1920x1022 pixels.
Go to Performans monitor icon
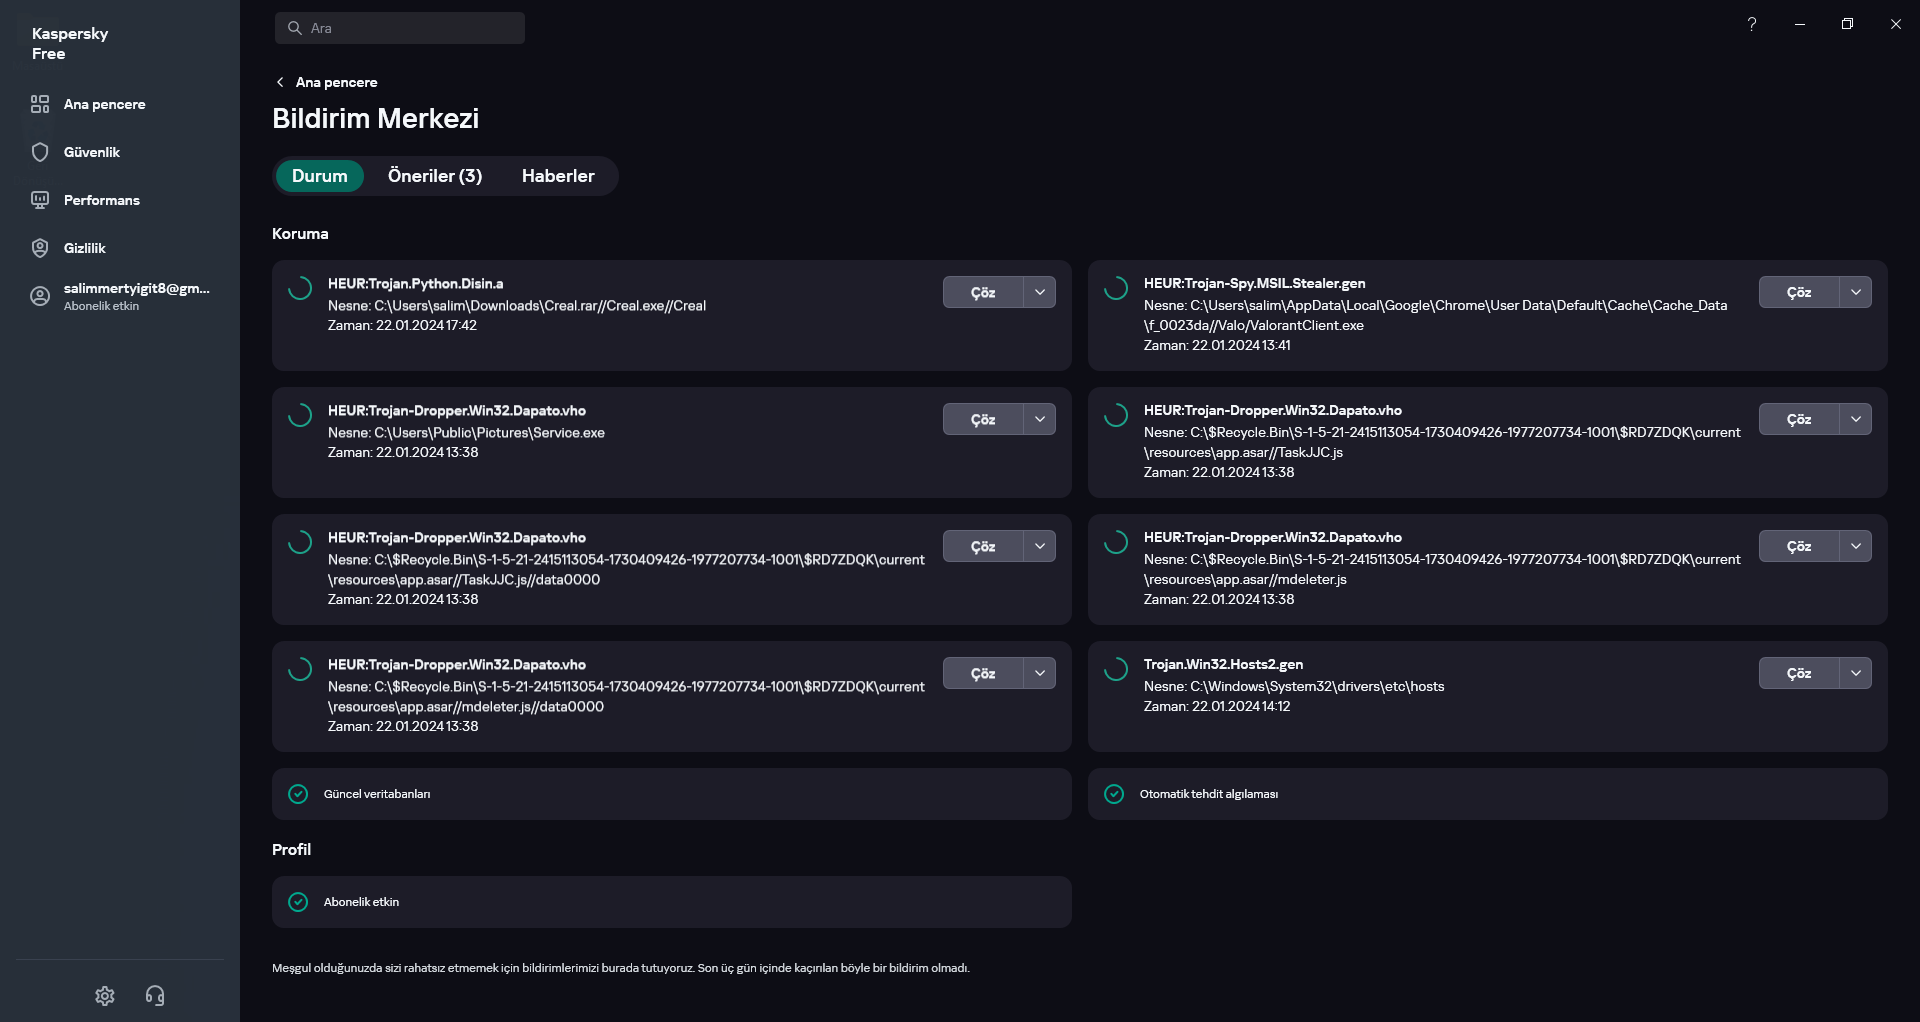pyautogui.click(x=40, y=200)
